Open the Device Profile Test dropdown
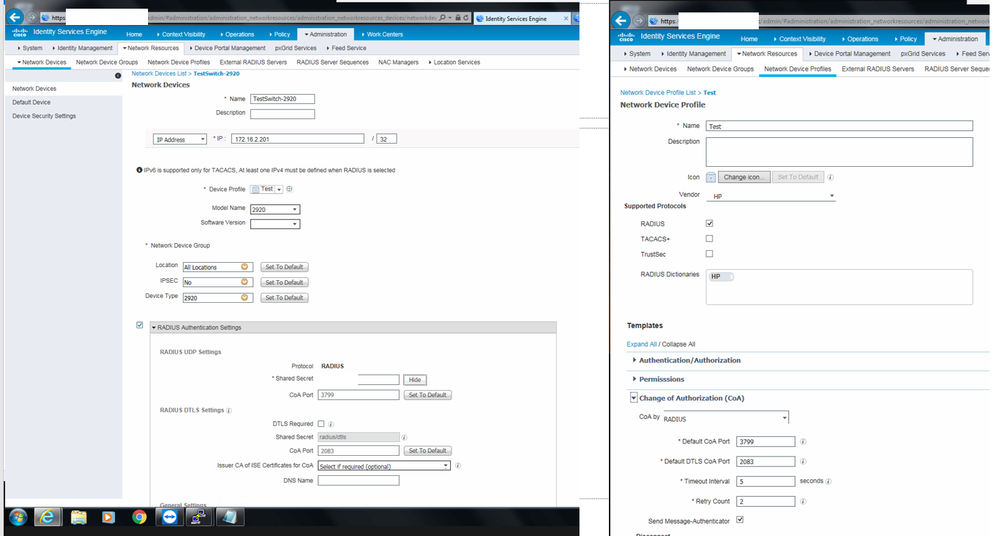Screen dimensions: 999x536 pyautogui.click(x=279, y=189)
